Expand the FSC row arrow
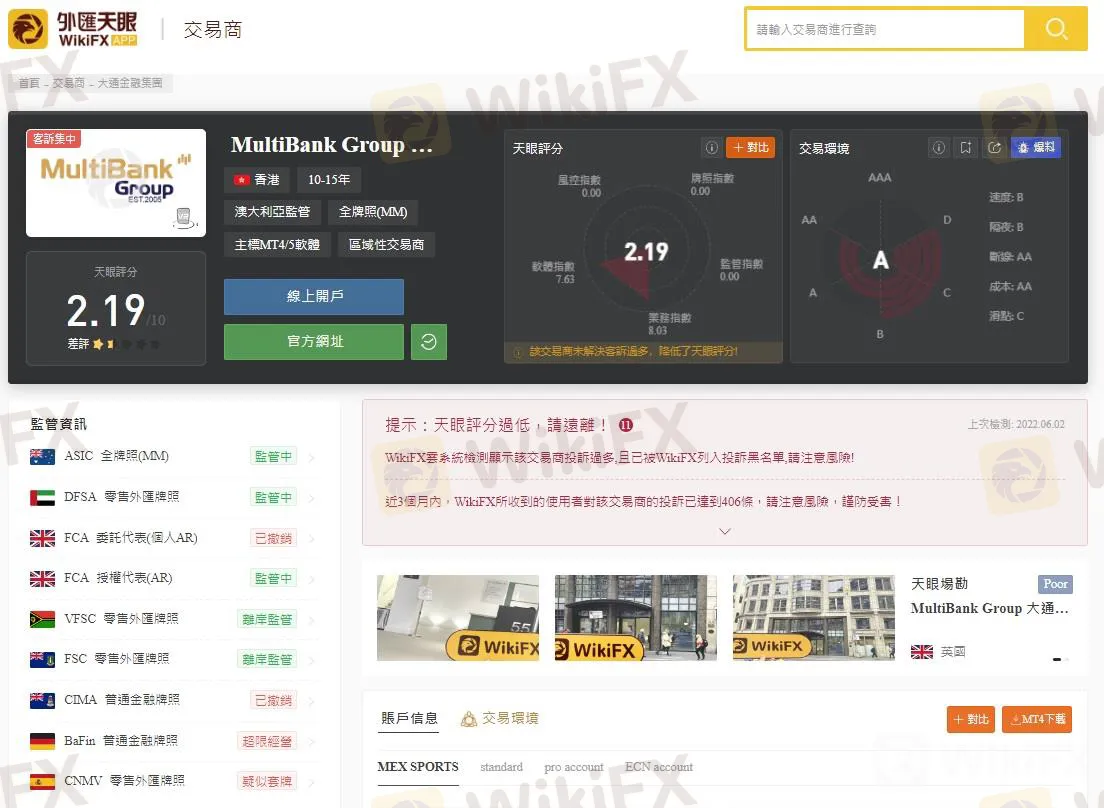 point(311,661)
